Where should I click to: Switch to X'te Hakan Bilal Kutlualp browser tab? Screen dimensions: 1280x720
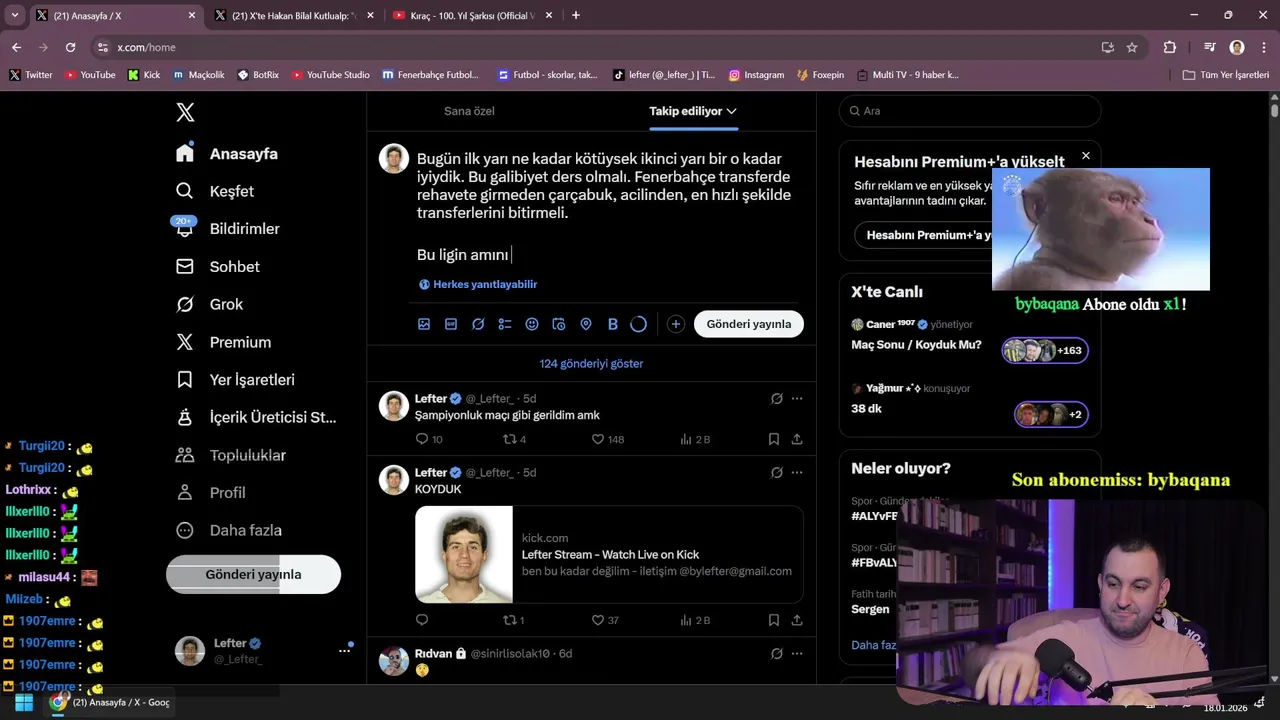coord(296,15)
